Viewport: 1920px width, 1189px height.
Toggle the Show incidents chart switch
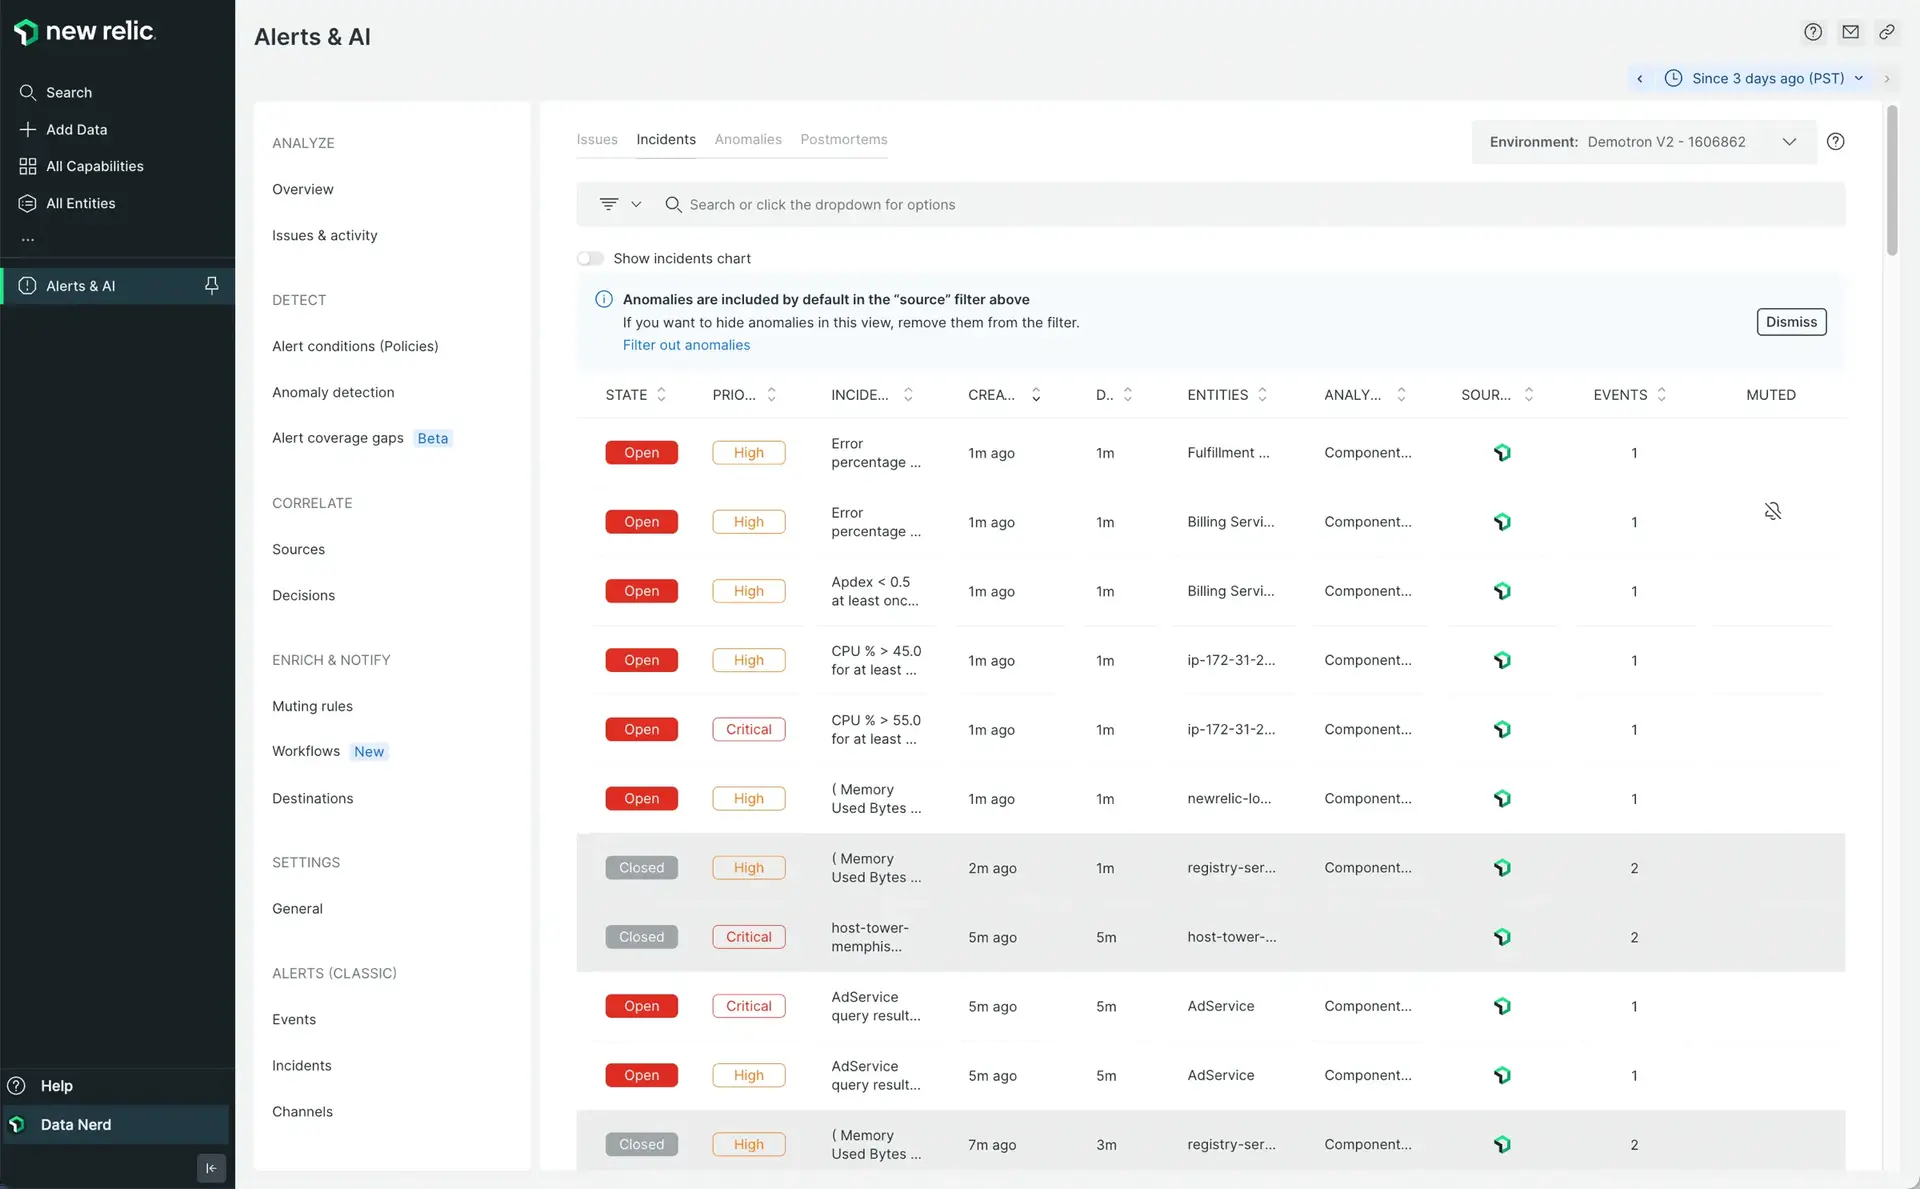[x=590, y=258]
